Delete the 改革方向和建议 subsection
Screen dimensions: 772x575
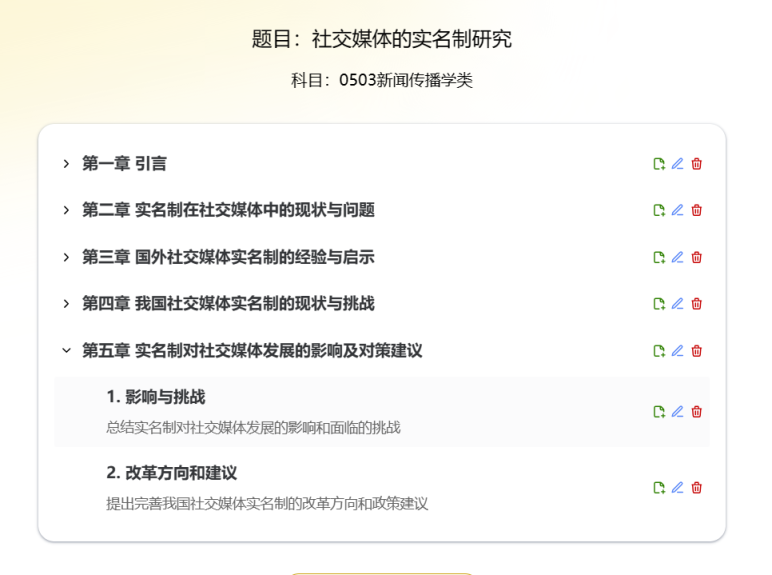click(x=697, y=488)
